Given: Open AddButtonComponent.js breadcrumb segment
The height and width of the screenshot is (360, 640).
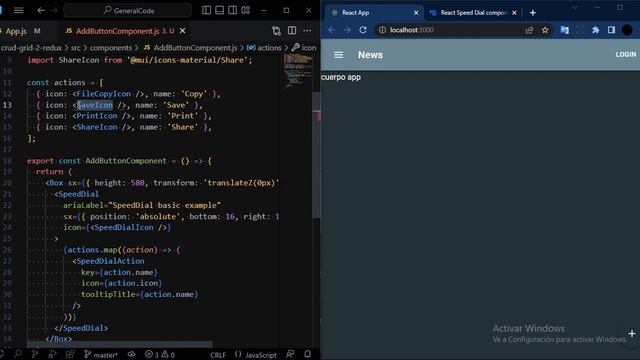Looking at the screenshot, I should click(191, 48).
